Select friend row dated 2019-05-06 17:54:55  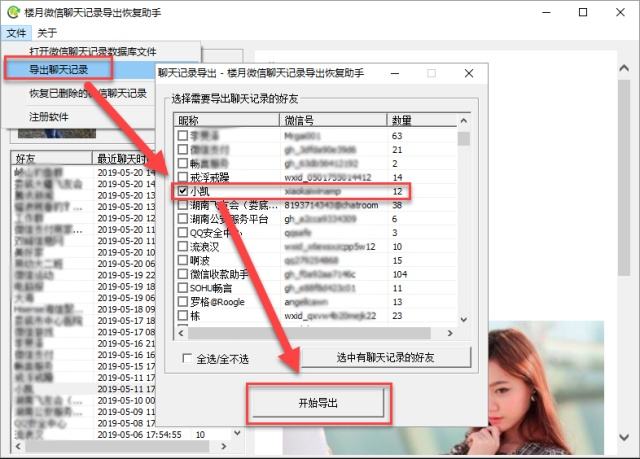(123, 435)
